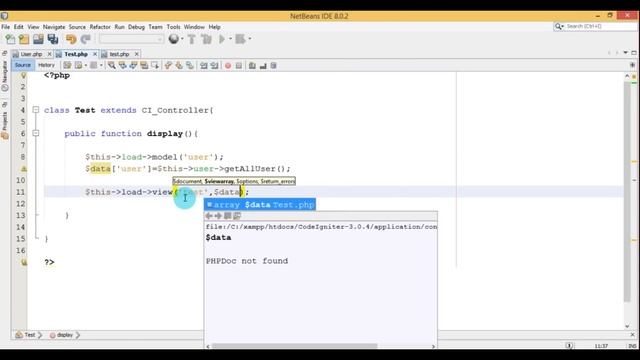Click the Build Project hammer icon
Viewport: 640px width, 360px height.
click(191, 39)
